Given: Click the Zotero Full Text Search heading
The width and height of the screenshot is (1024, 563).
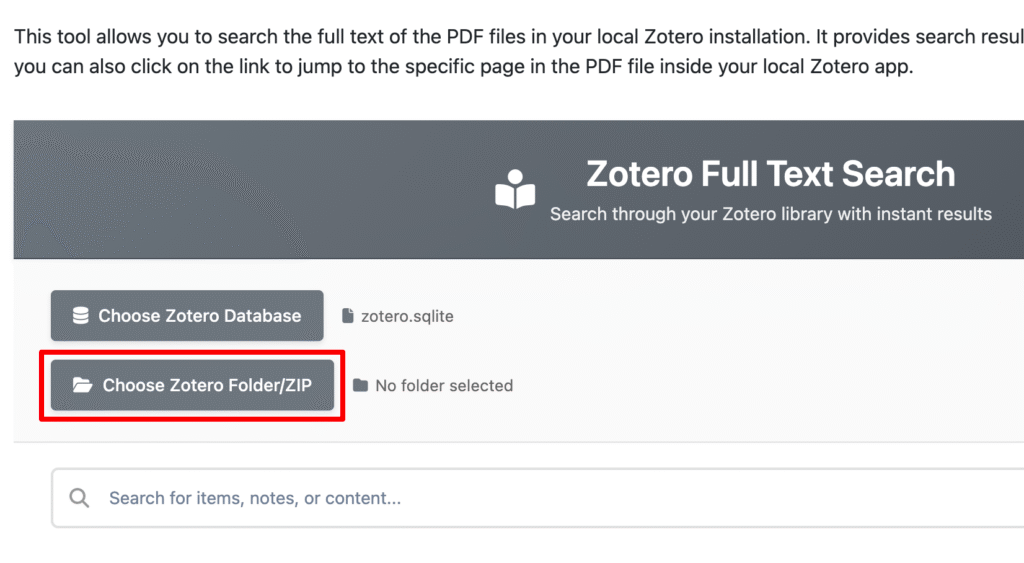Looking at the screenshot, I should pyautogui.click(x=770, y=174).
